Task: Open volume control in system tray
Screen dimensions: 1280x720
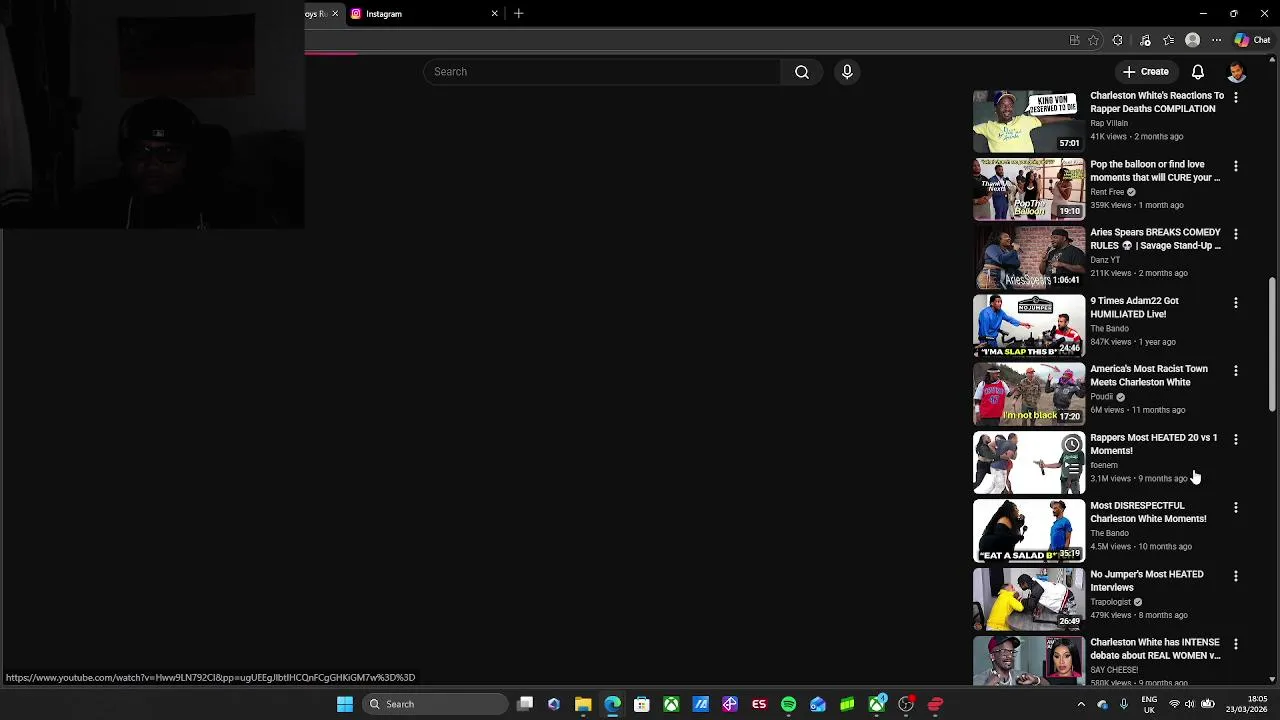Action: click(1191, 704)
